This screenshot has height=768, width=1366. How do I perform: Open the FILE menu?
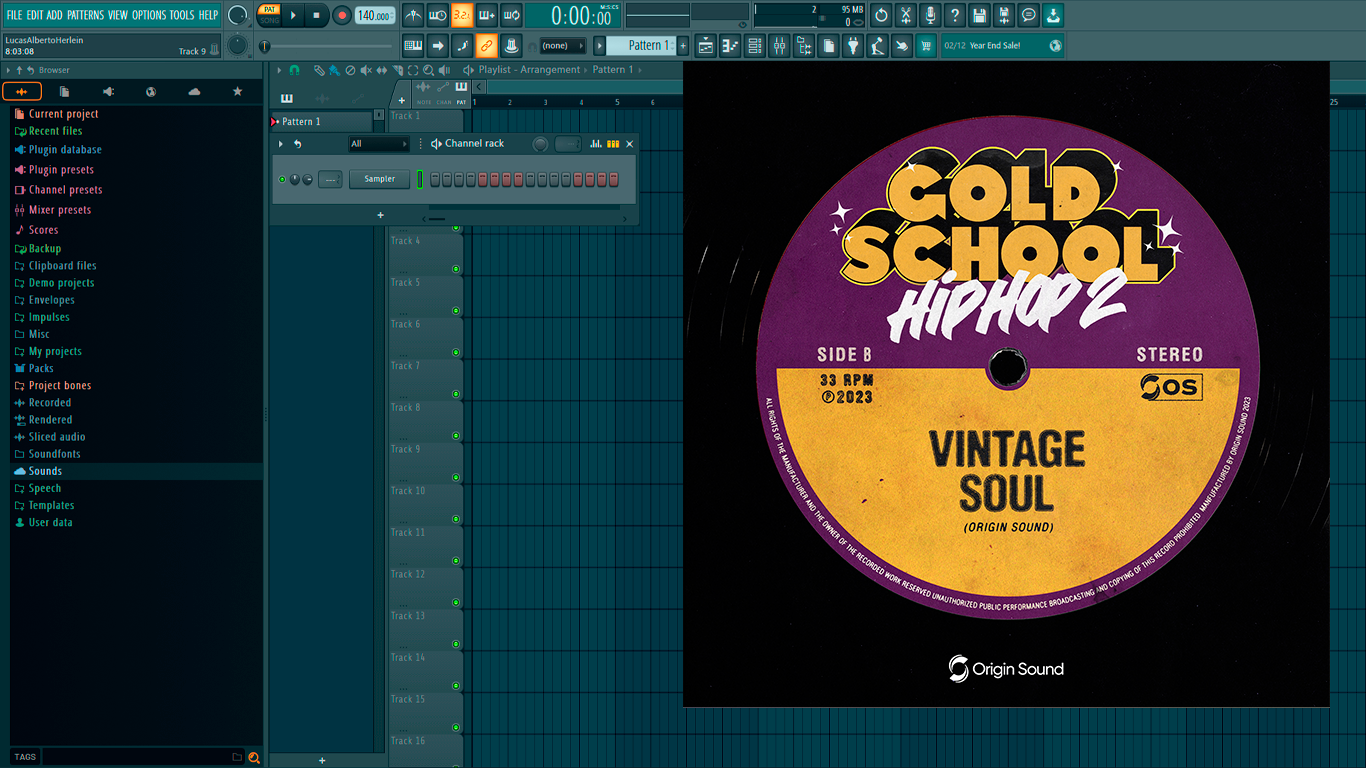click(x=14, y=15)
